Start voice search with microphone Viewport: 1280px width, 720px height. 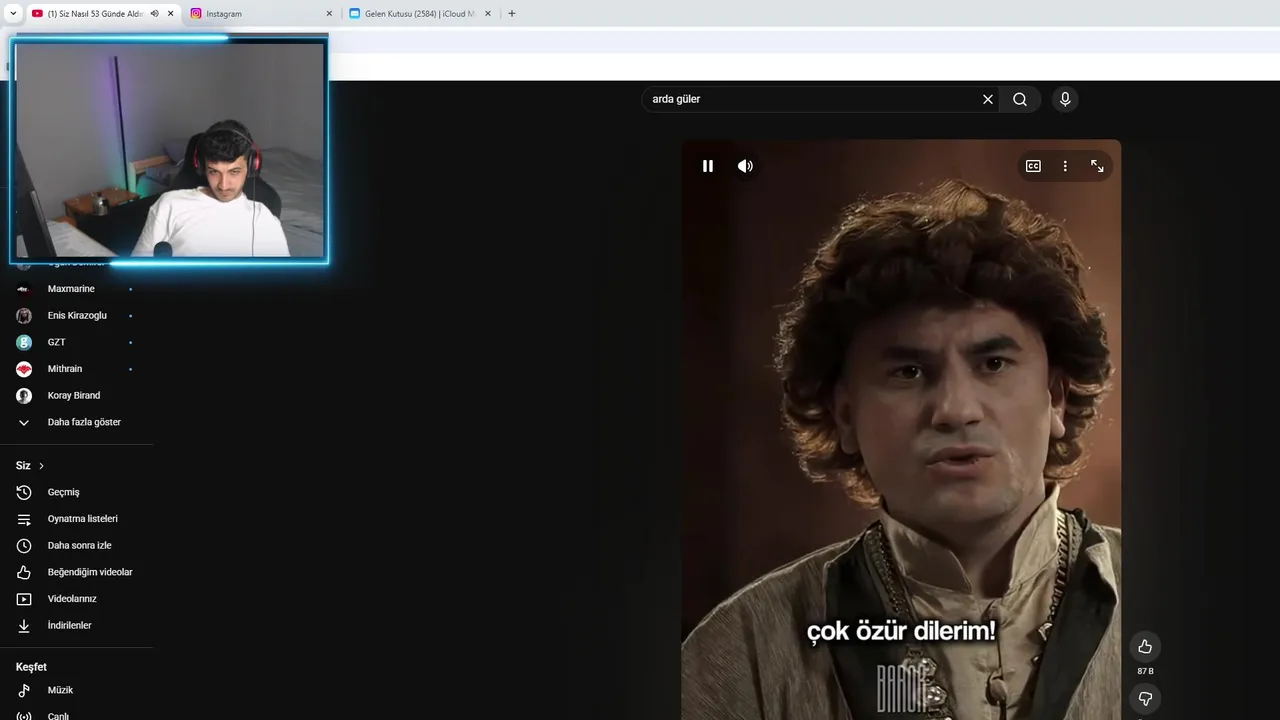pyautogui.click(x=1065, y=99)
